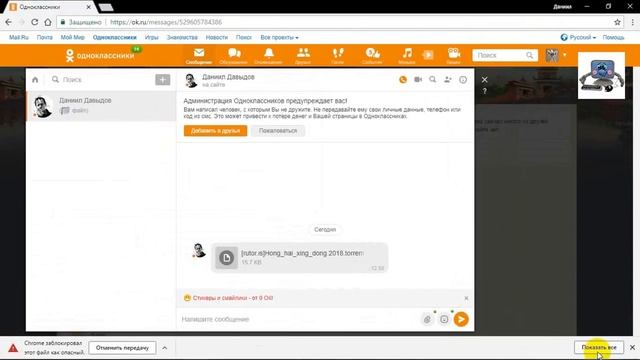Open the Friends icon in the orange bar
The width and height of the screenshot is (640, 360).
303,56
